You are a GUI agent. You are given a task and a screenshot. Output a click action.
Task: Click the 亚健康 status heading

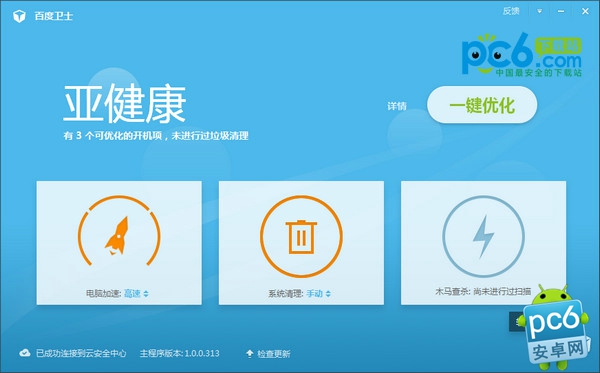coord(125,104)
